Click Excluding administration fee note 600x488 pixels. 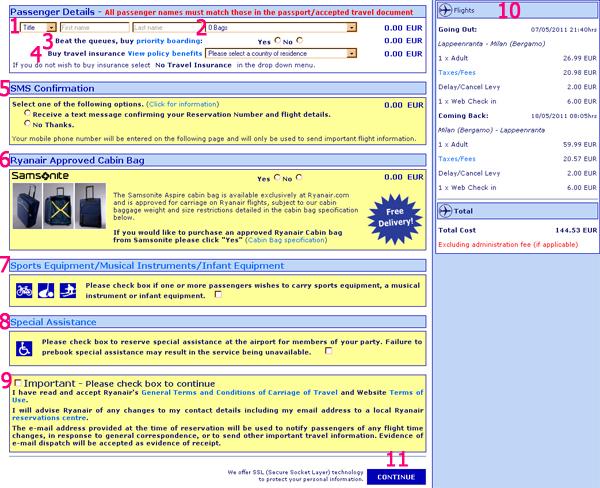pyautogui.click(x=508, y=245)
